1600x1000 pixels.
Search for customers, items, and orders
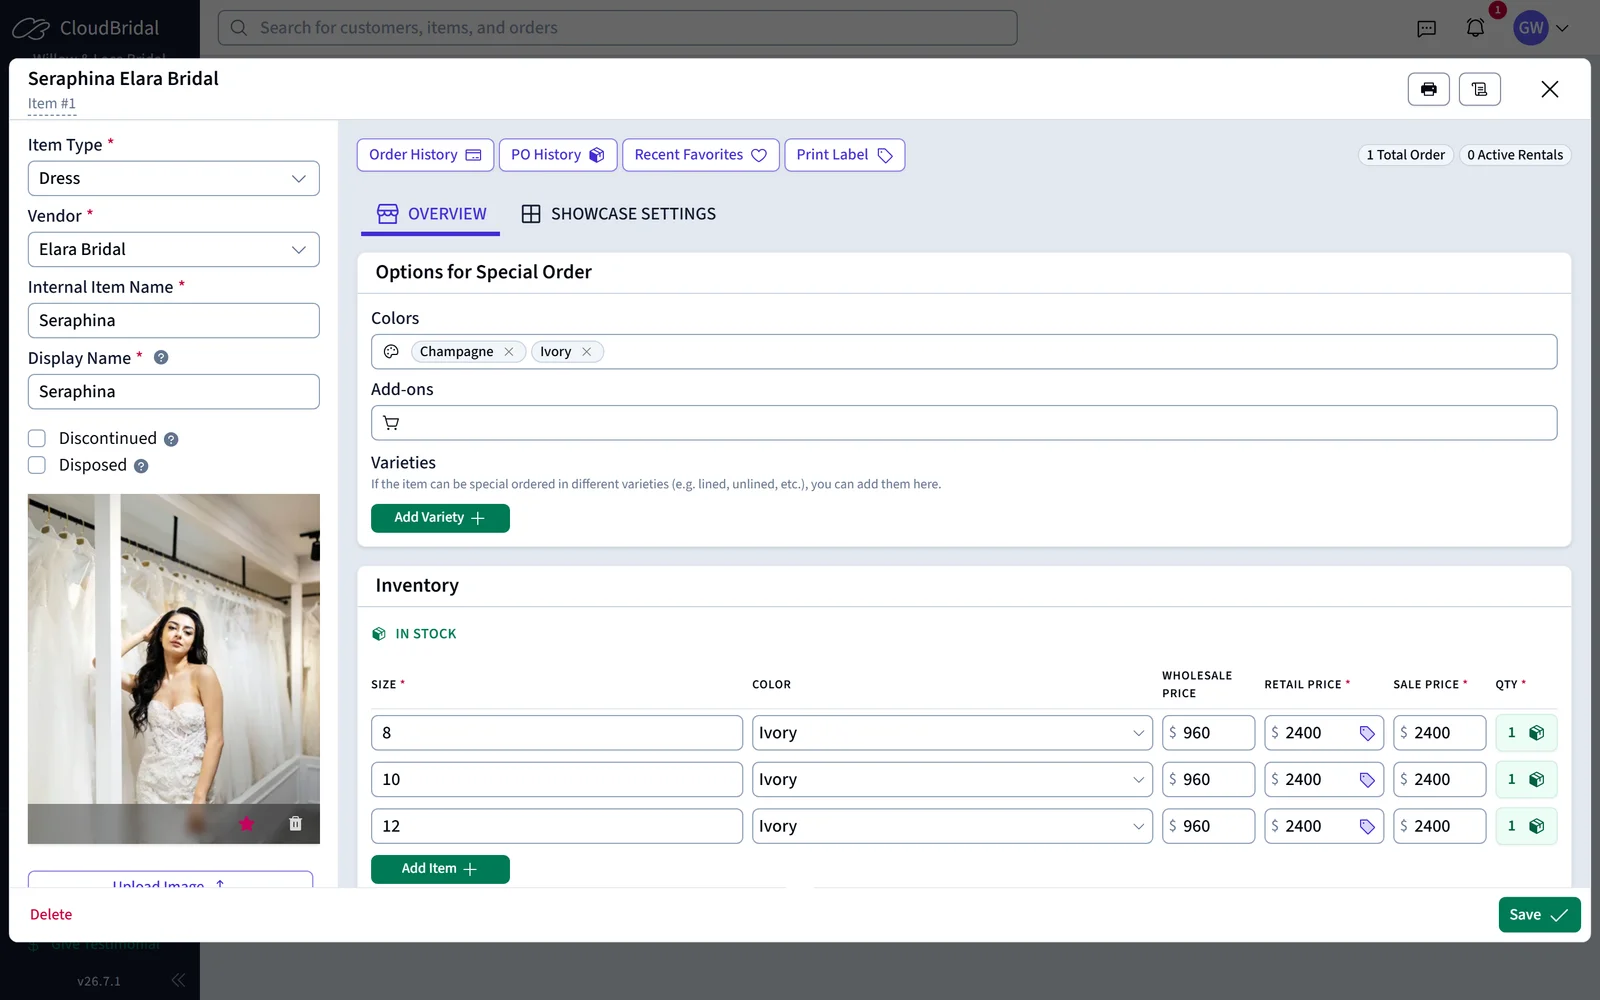coord(617,28)
